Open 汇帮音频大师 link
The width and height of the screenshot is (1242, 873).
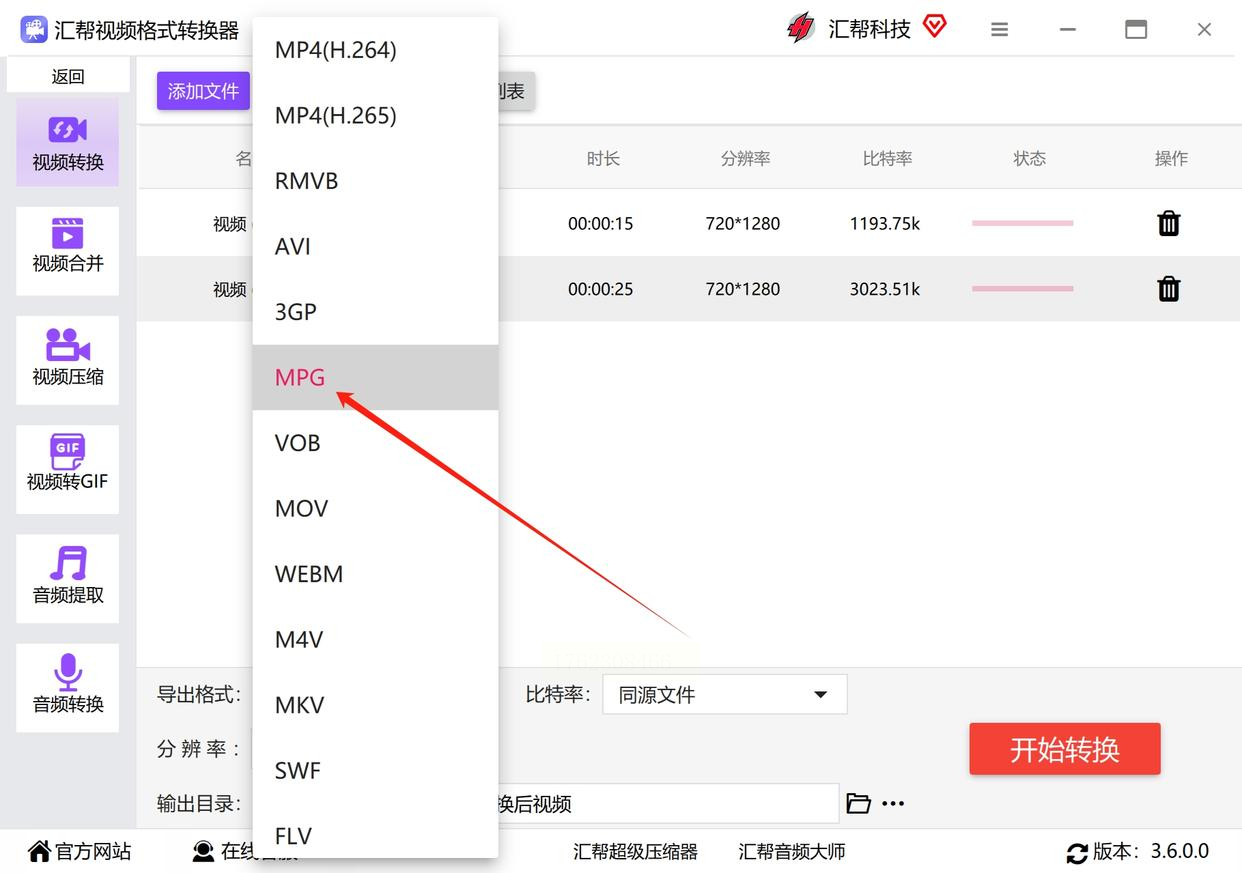(792, 852)
